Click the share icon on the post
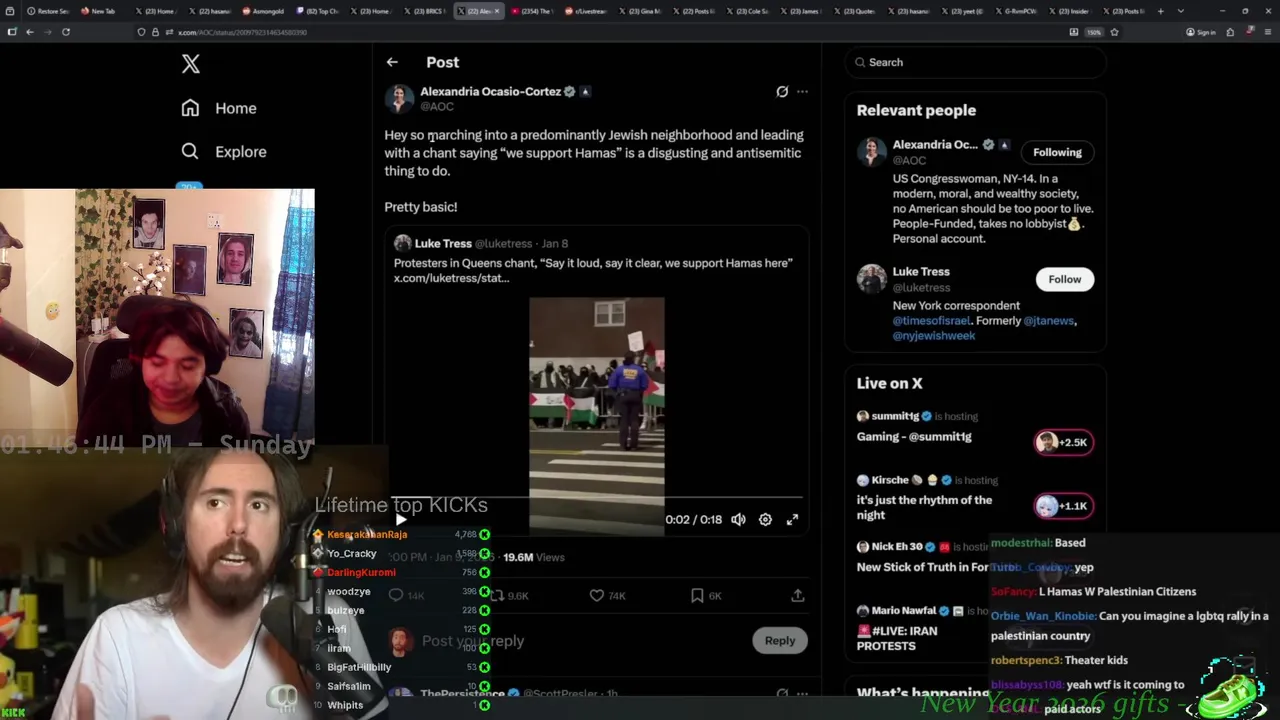1280x720 pixels. click(x=797, y=595)
